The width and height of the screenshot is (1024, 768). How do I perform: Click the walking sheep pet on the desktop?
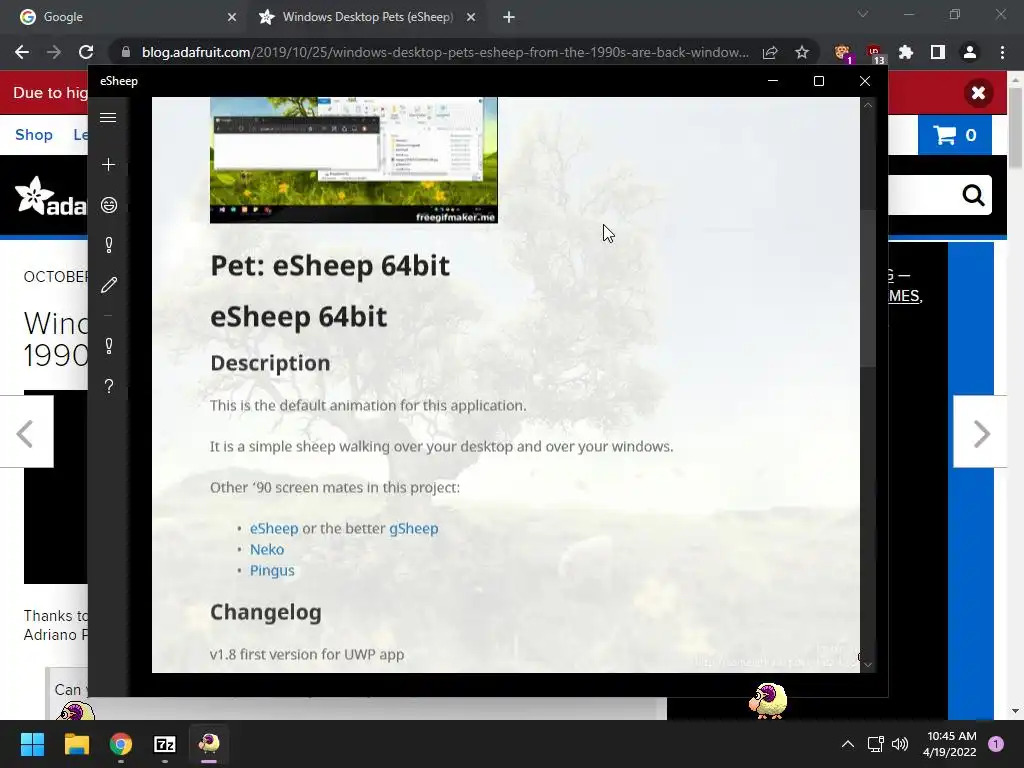[x=768, y=701]
